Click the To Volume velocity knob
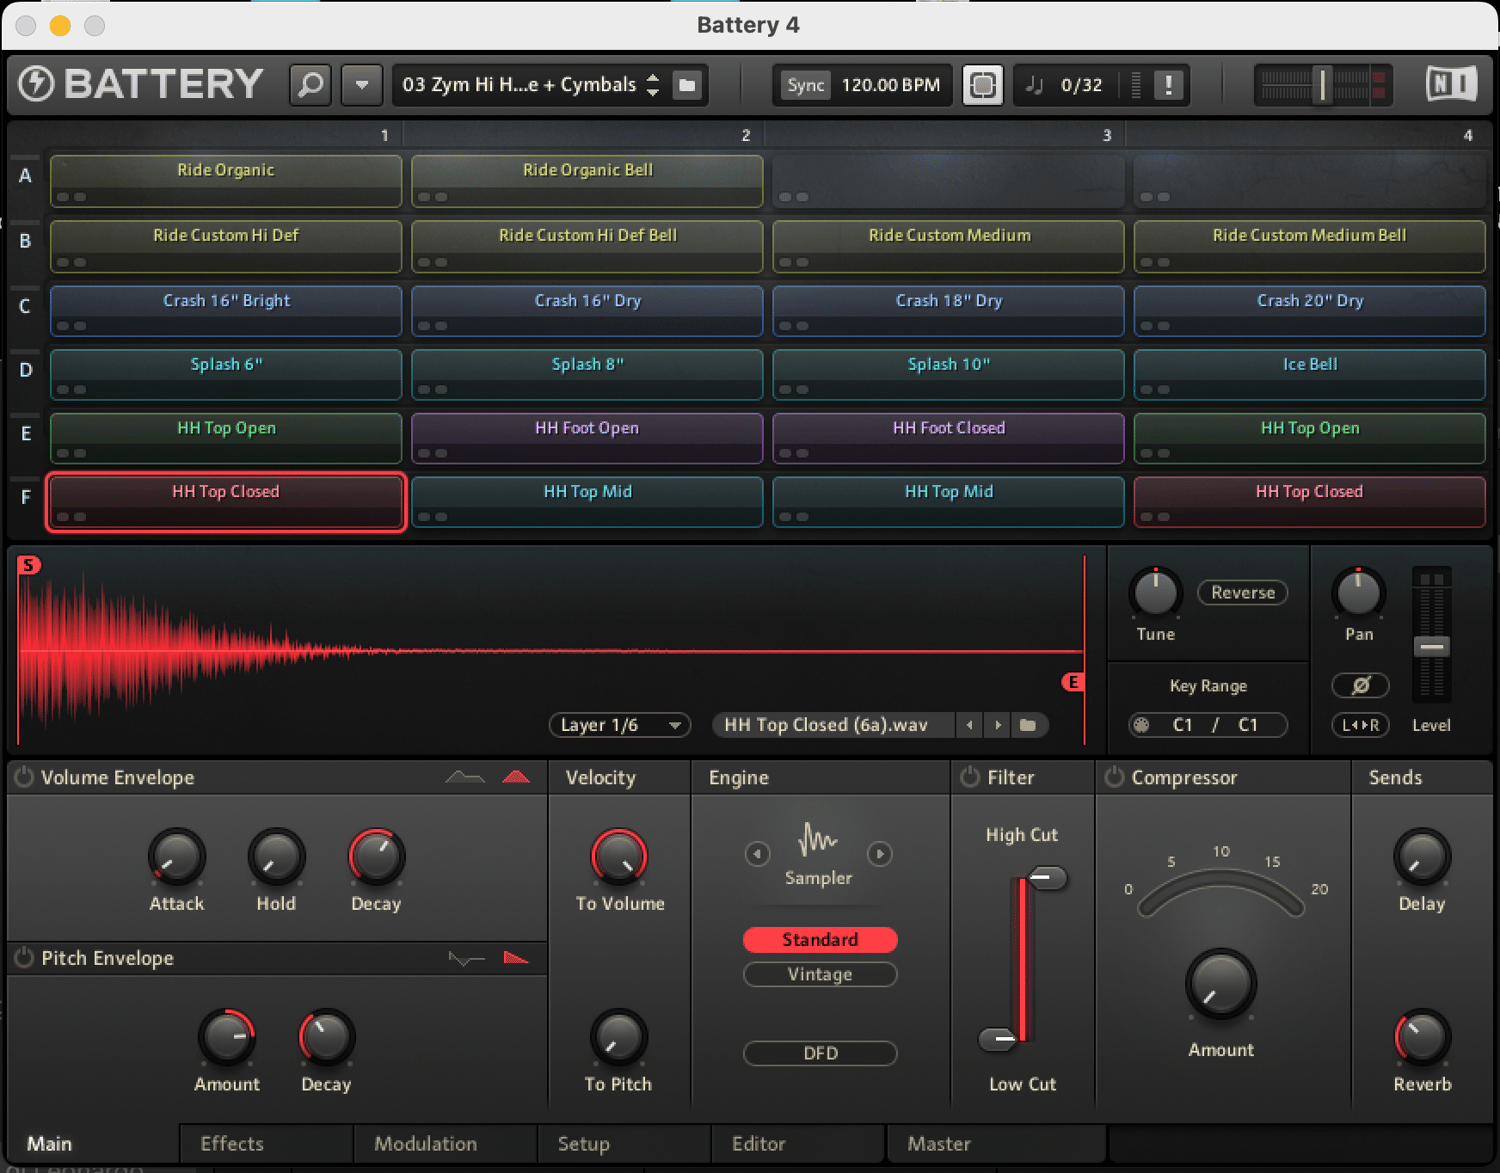 [619, 857]
